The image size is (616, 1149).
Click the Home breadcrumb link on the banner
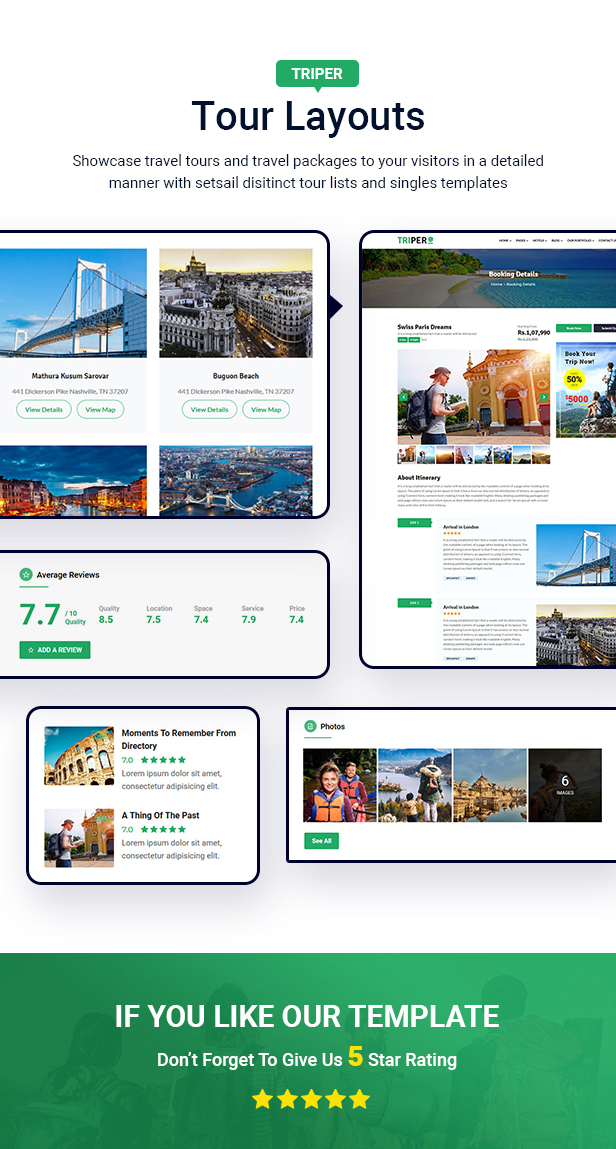[497, 284]
